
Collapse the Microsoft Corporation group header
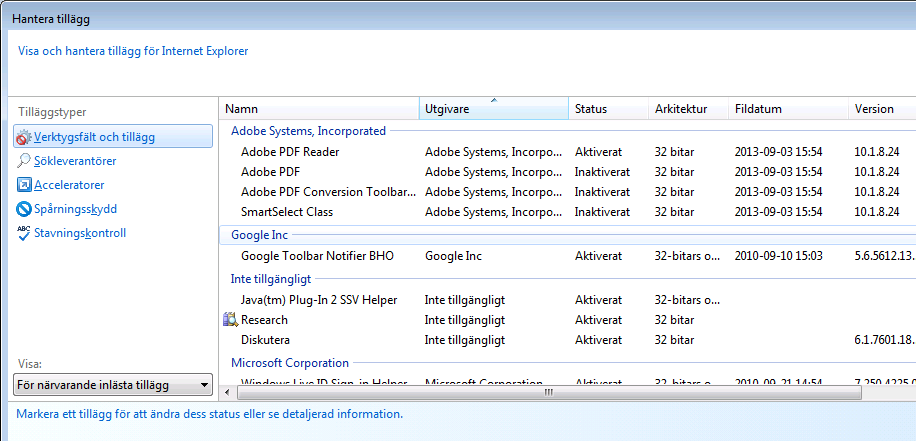(x=290, y=363)
